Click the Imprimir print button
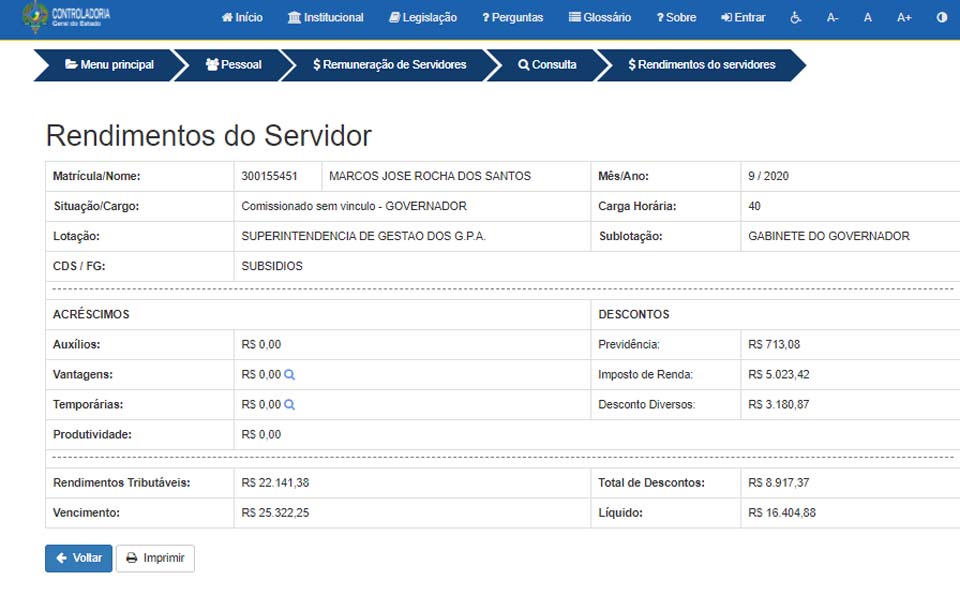The height and width of the screenshot is (610, 960). click(155, 558)
